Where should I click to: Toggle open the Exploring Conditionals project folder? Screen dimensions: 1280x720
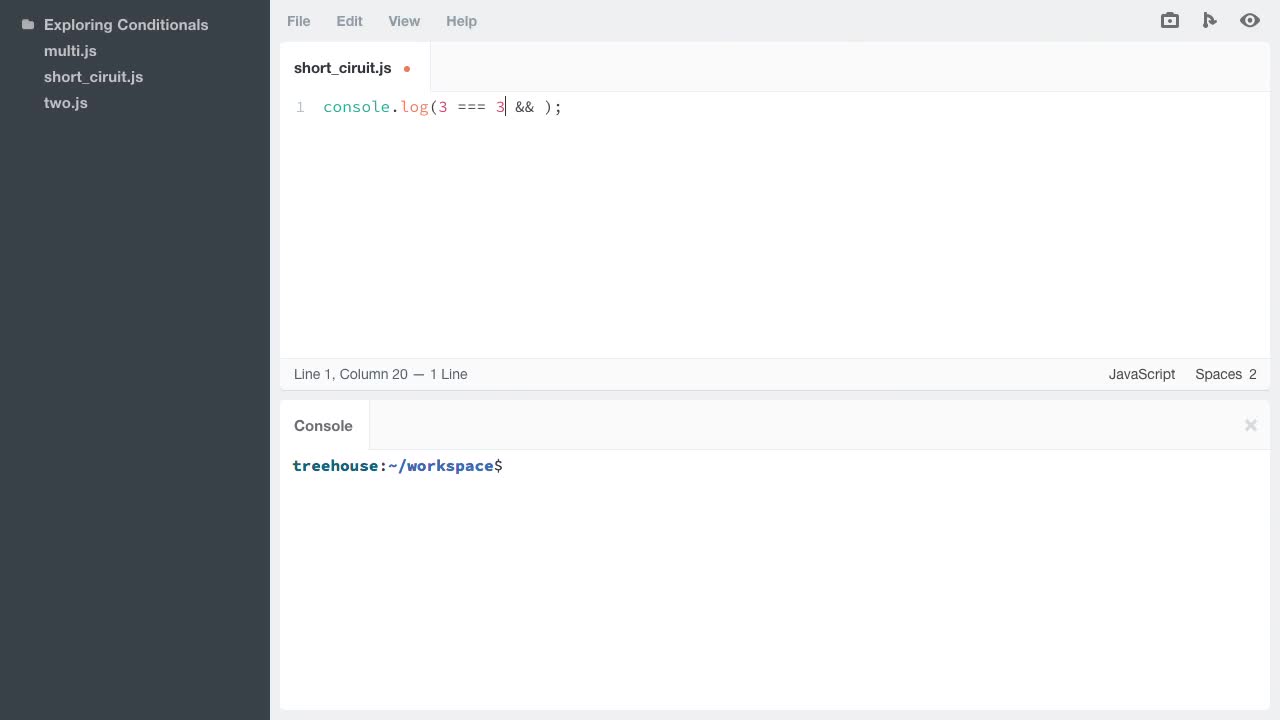click(x=126, y=24)
